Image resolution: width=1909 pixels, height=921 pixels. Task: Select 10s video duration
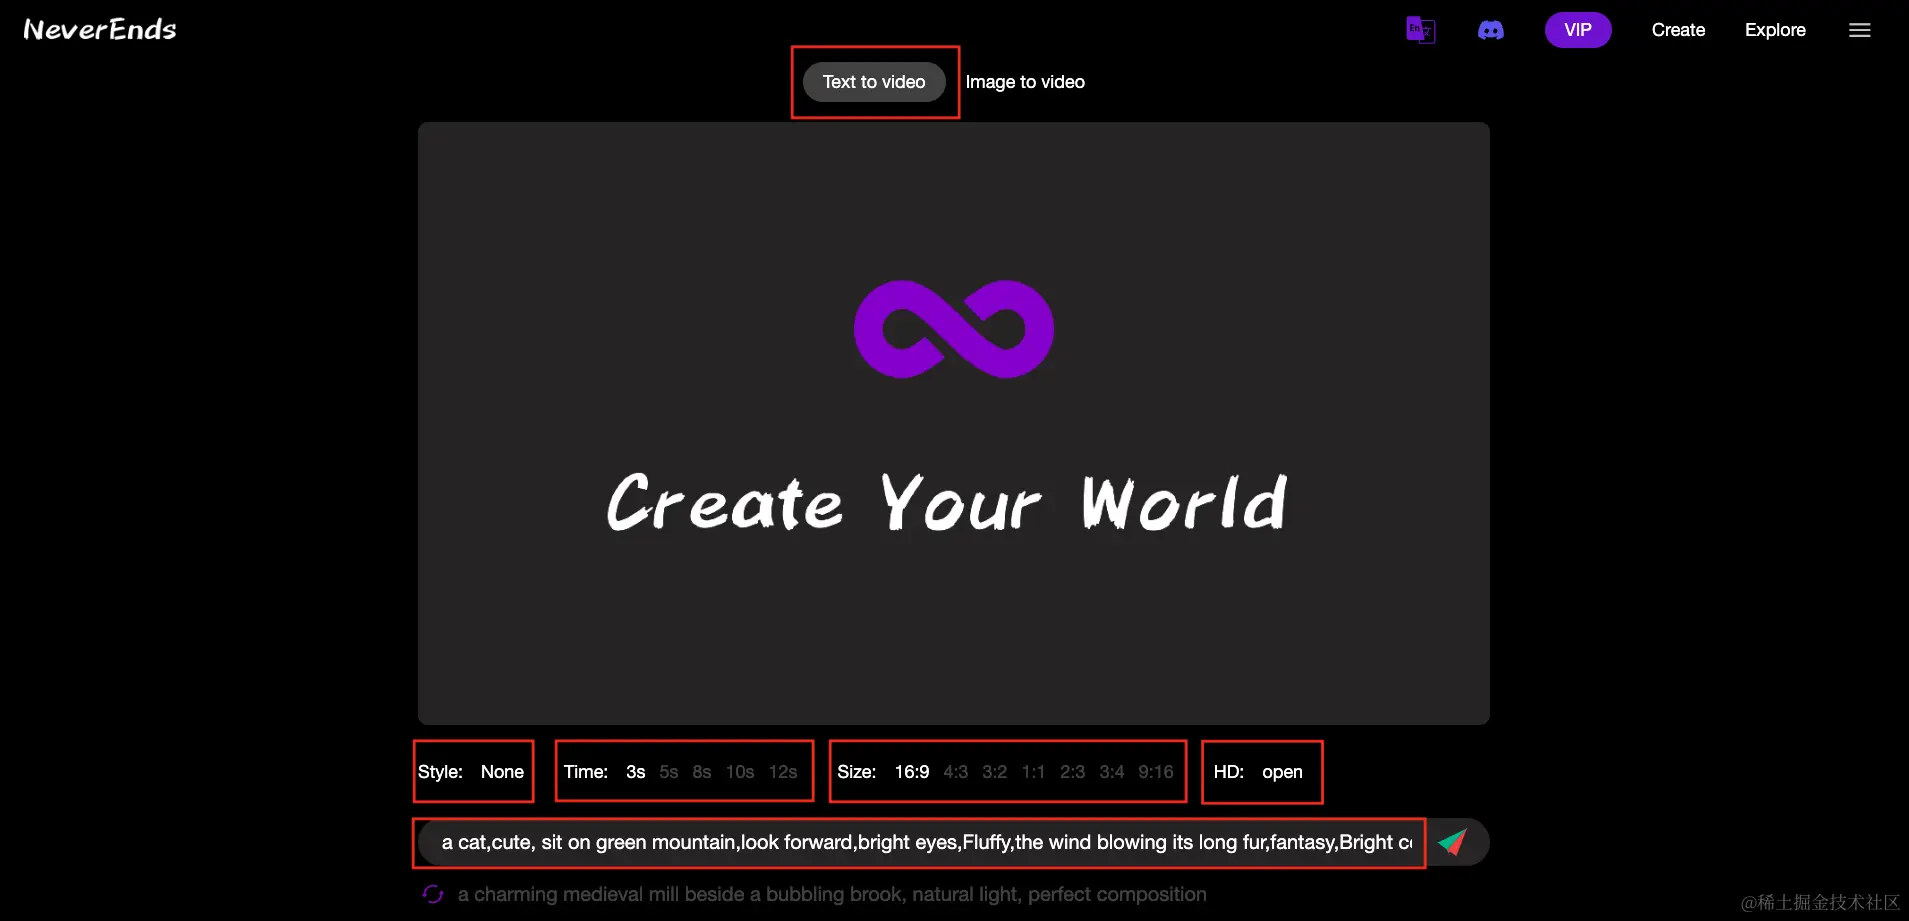(x=740, y=772)
